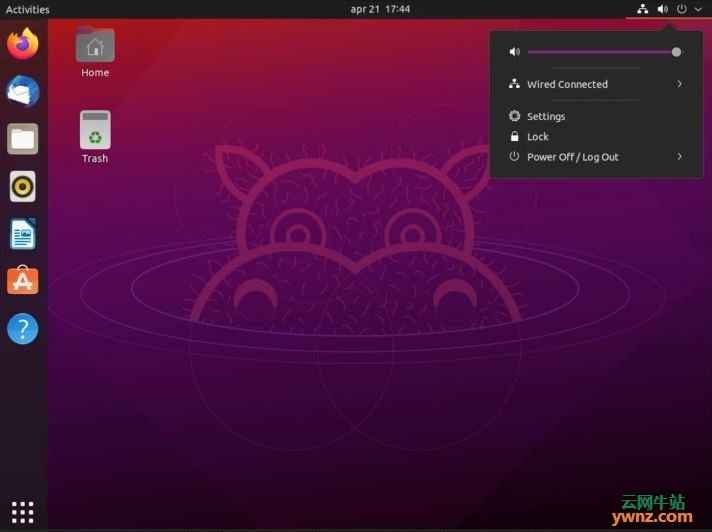Click the volume slider handle
The image size is (712, 532).
pyautogui.click(x=676, y=52)
